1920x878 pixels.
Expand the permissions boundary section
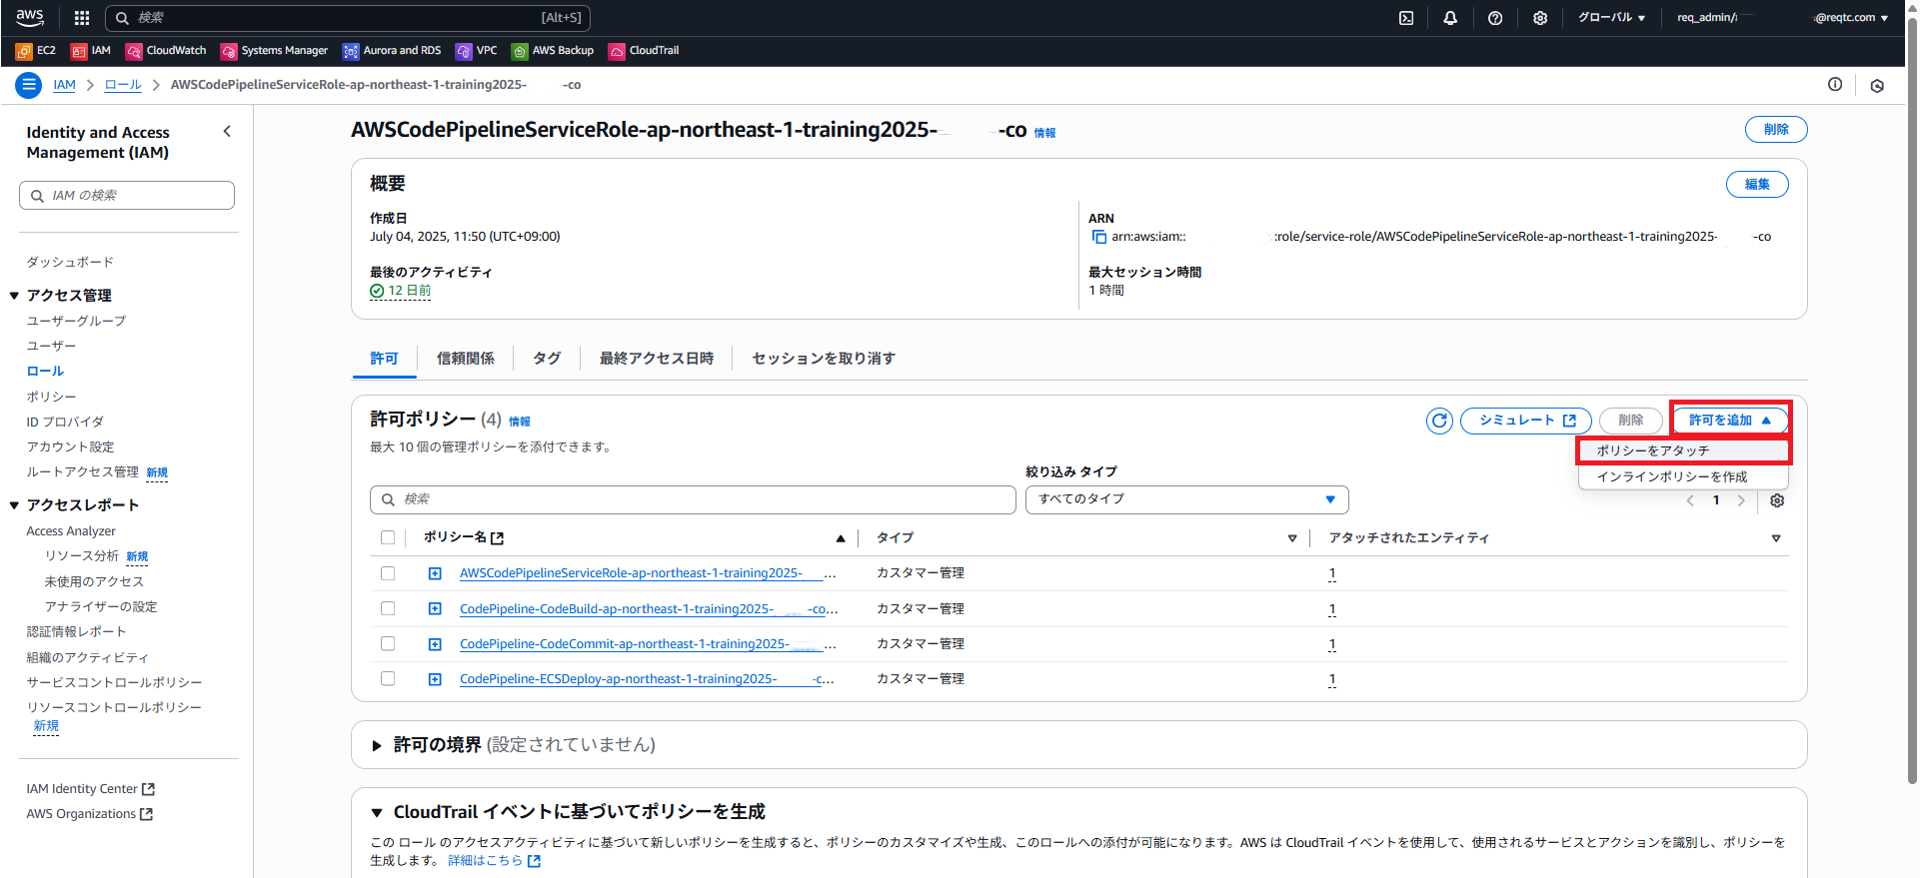(377, 745)
